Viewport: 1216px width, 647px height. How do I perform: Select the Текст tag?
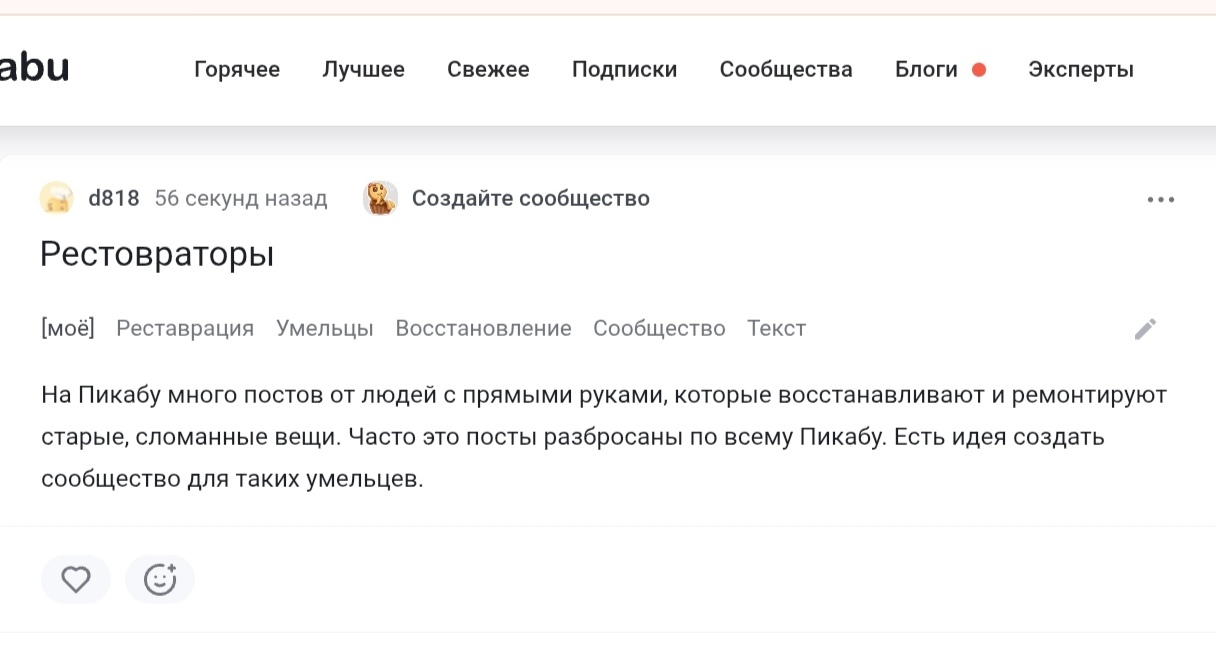pos(776,328)
